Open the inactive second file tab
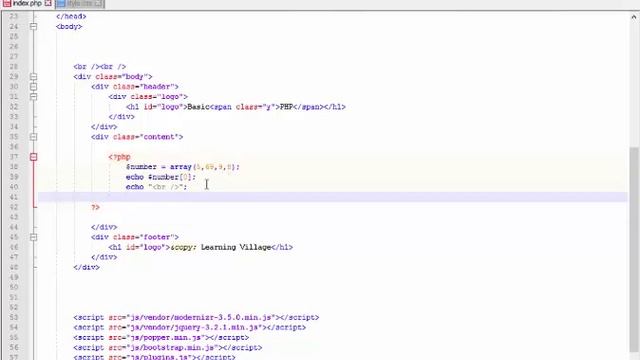 (x=80, y=4)
